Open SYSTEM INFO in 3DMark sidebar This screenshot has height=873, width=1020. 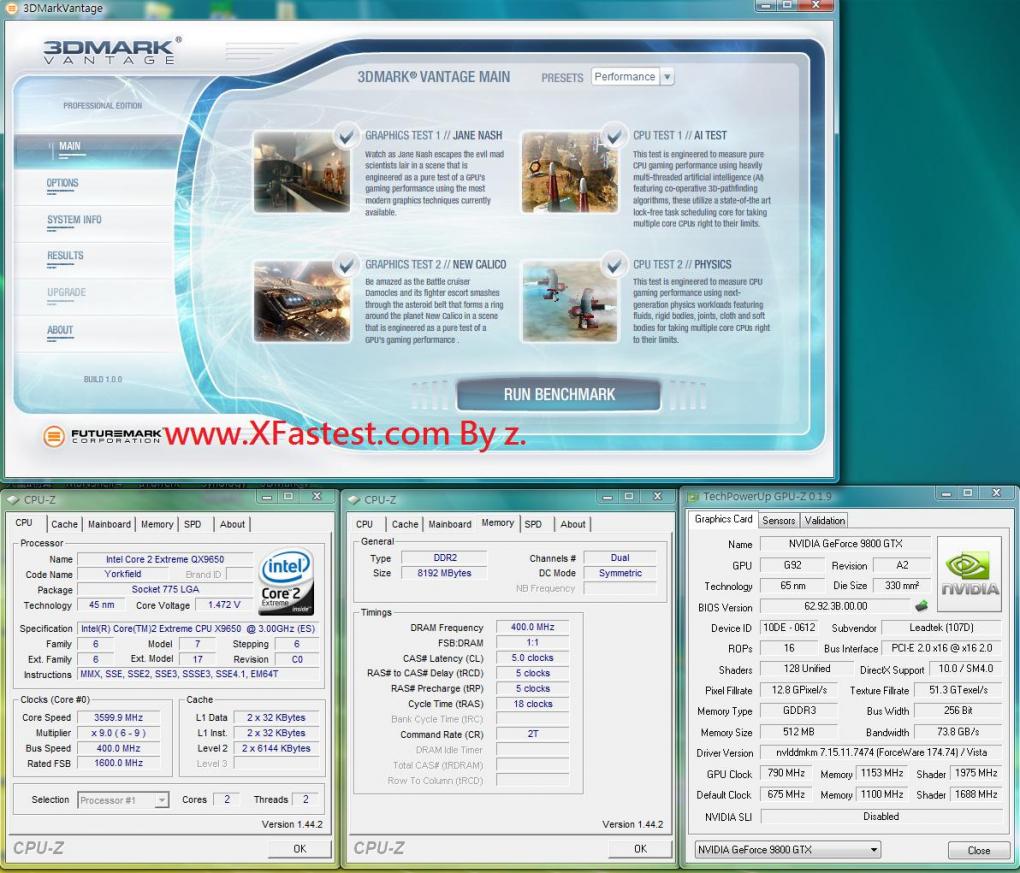[x=74, y=220]
